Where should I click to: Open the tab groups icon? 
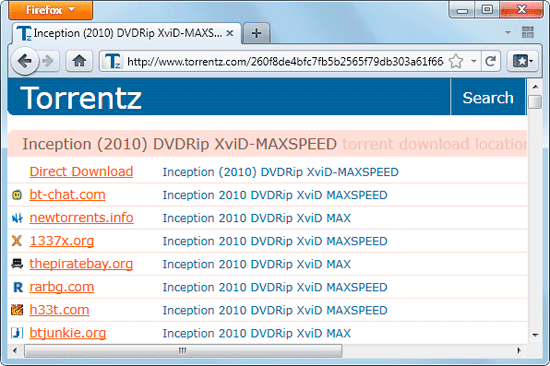pyautogui.click(x=528, y=33)
